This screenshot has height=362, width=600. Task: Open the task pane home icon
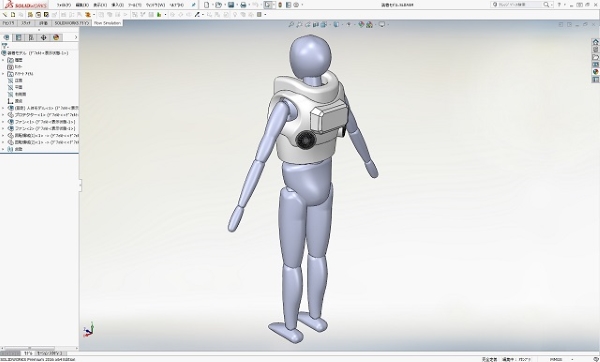595,42
